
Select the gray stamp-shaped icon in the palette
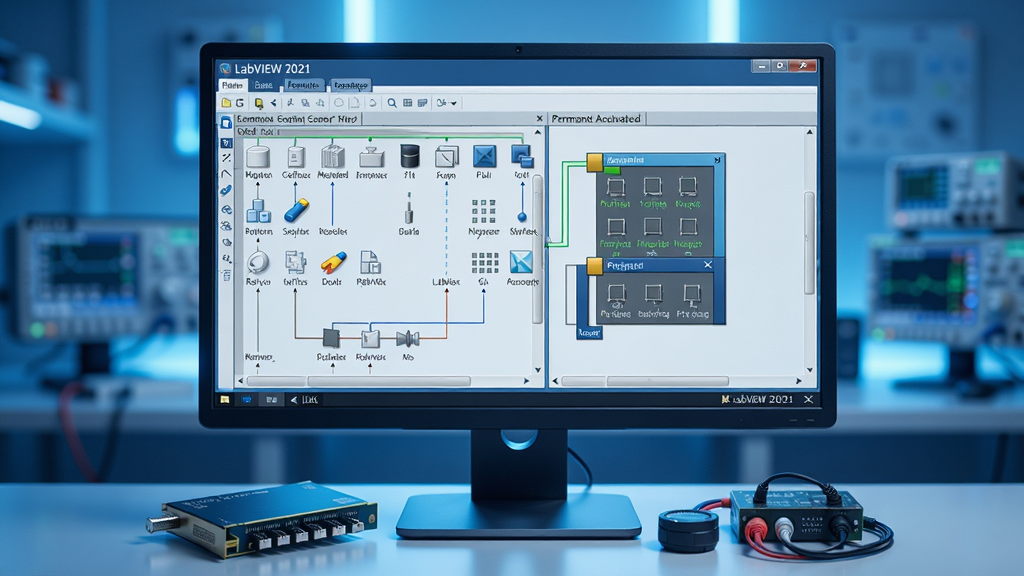pyautogui.click(x=372, y=157)
